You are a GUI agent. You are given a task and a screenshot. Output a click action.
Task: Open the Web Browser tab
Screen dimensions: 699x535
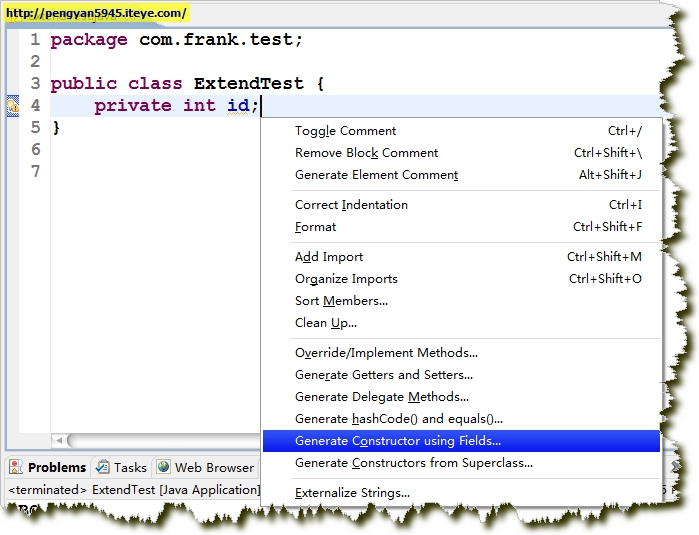click(206, 467)
